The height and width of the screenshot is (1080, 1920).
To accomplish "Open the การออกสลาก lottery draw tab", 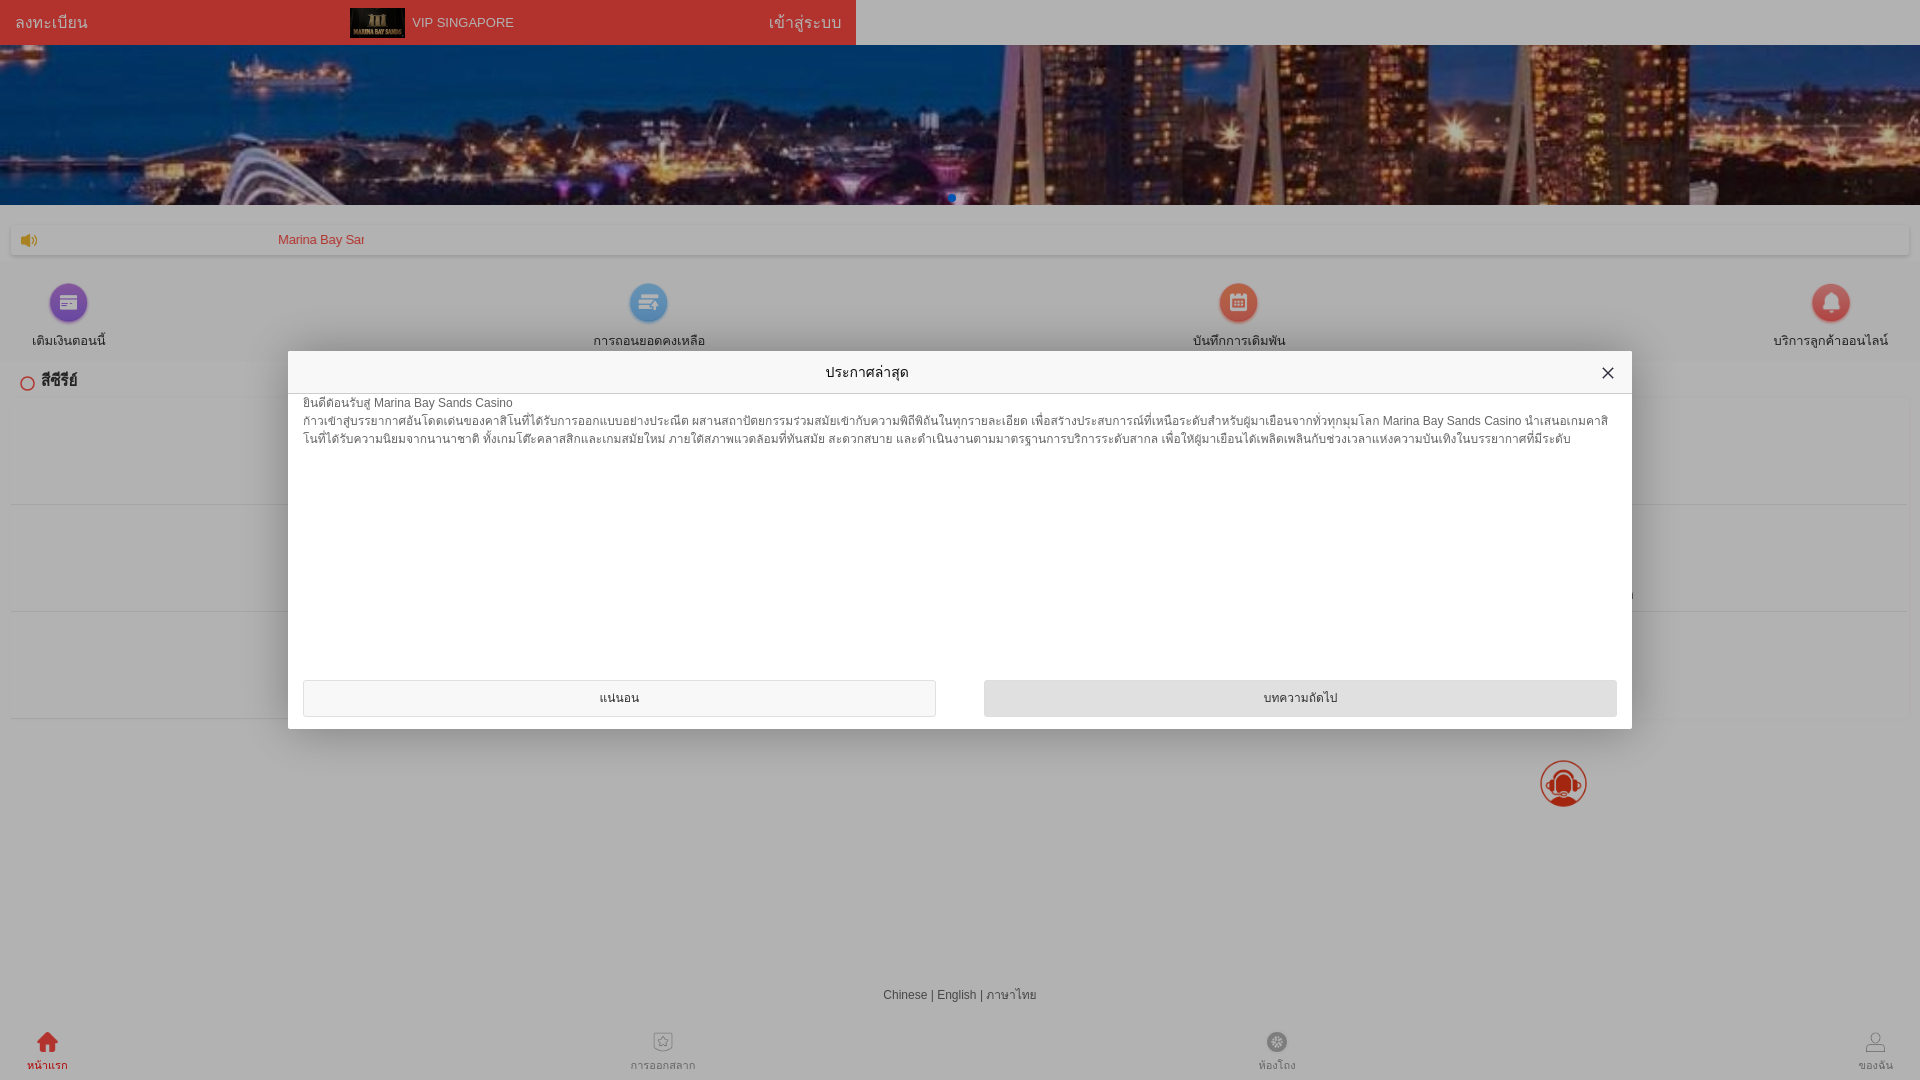I will click(x=663, y=1051).
